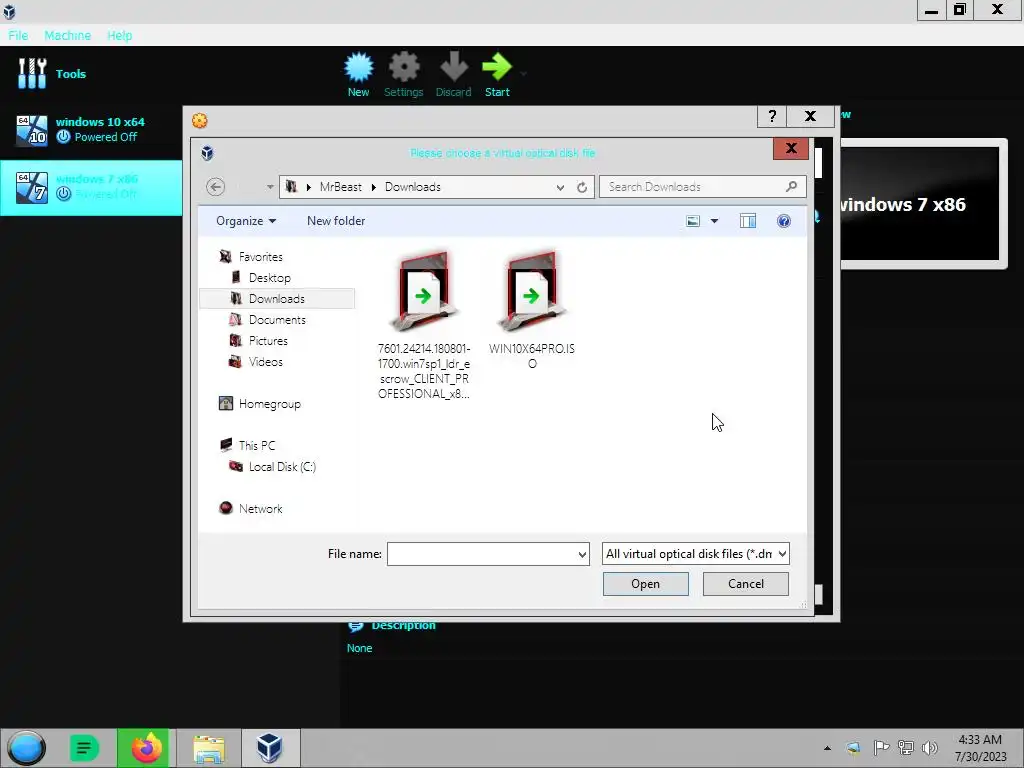Image resolution: width=1024 pixels, height=768 pixels.
Task: Show hidden tray icons arrow
Action: click(827, 748)
